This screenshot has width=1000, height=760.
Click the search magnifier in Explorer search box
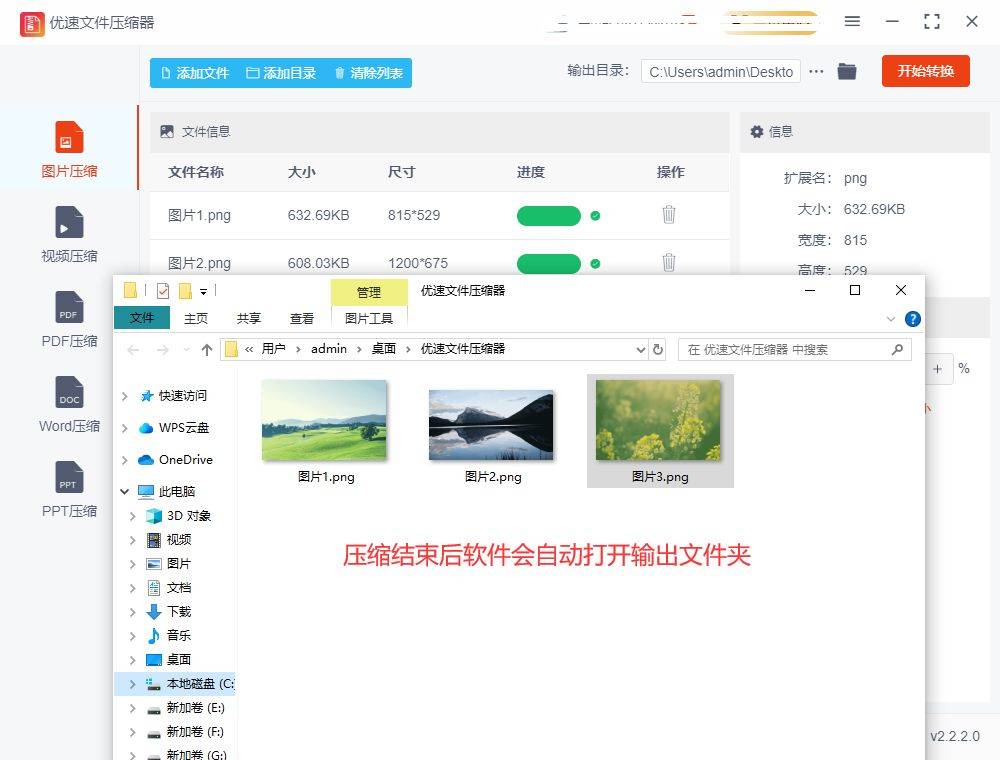coord(898,349)
